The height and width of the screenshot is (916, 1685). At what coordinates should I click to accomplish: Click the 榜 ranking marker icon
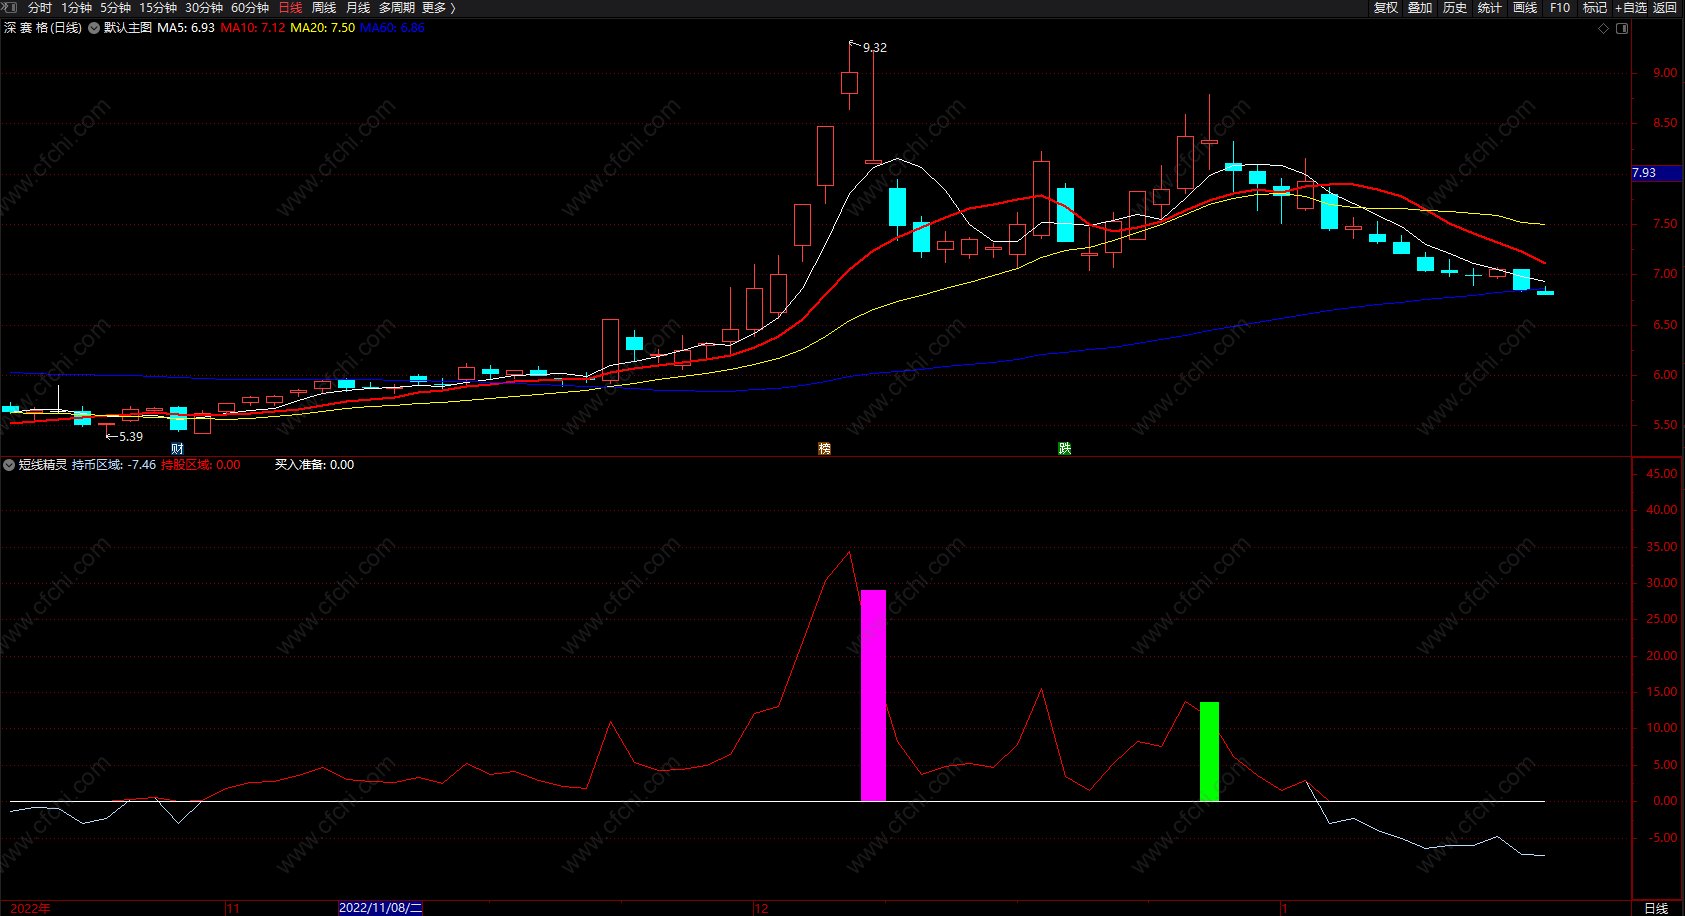click(825, 448)
